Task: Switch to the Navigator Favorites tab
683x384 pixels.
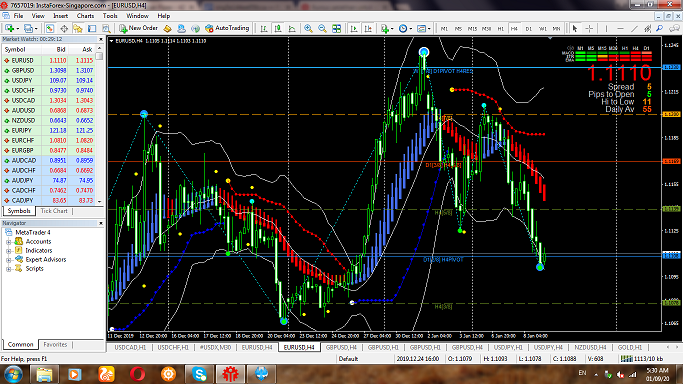Action: tap(55, 344)
